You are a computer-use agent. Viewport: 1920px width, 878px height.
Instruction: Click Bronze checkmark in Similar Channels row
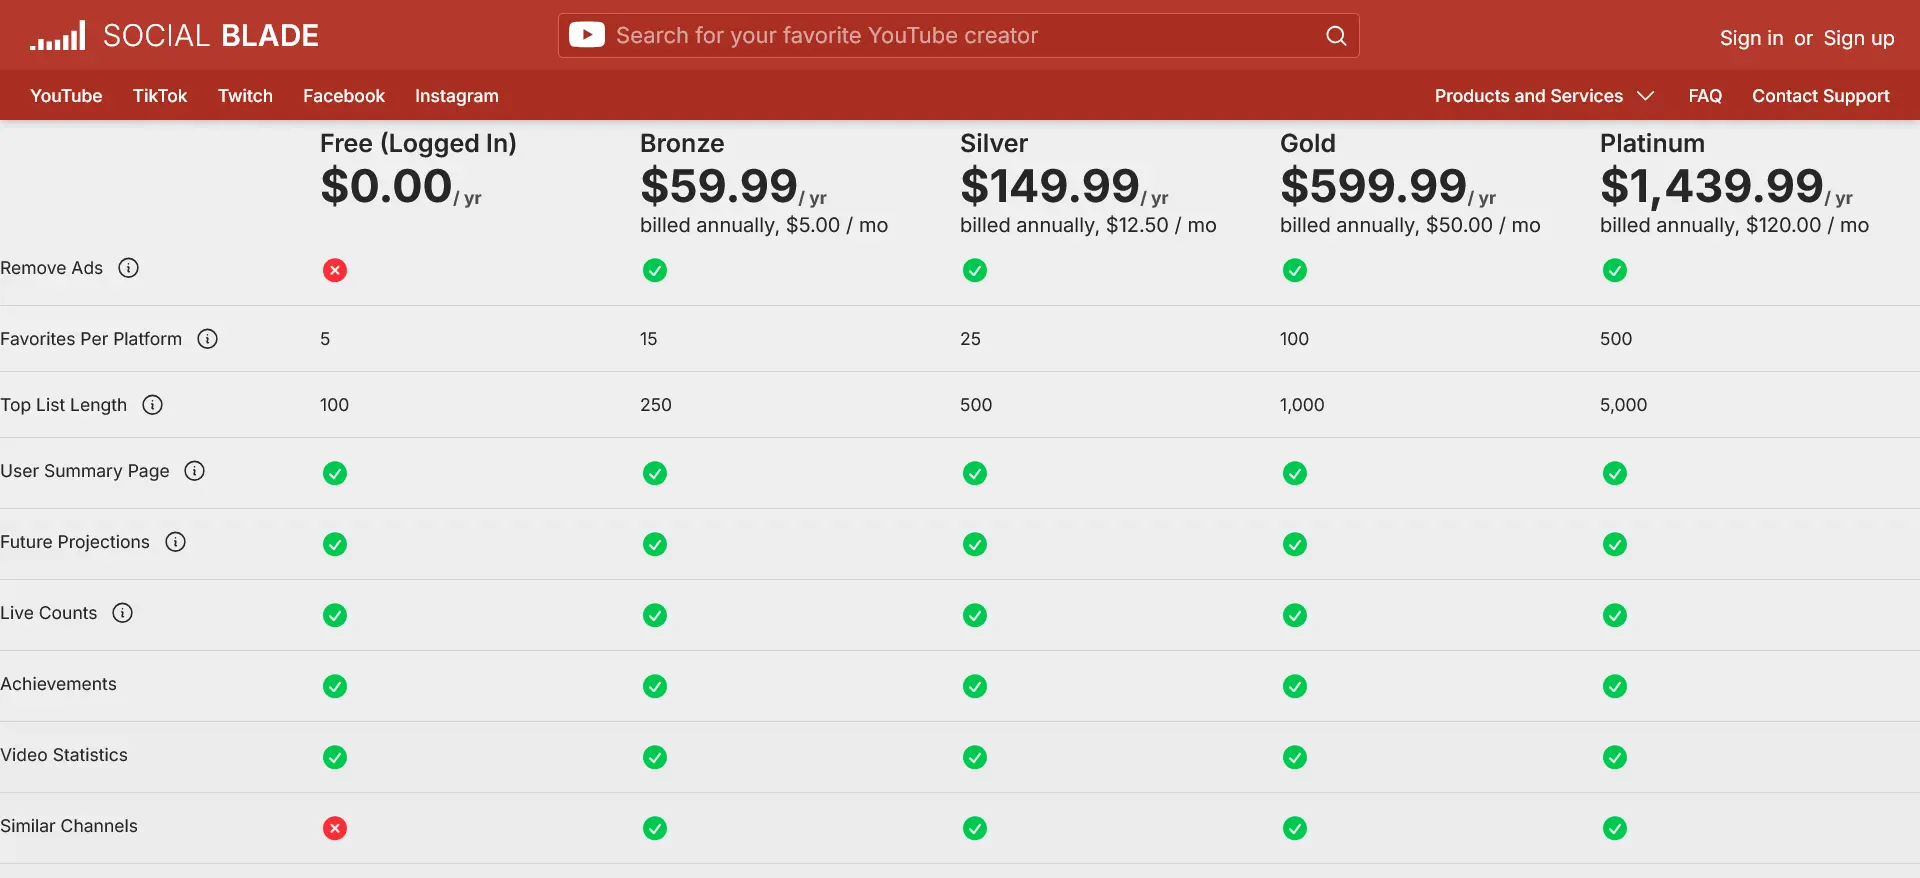coord(655,828)
